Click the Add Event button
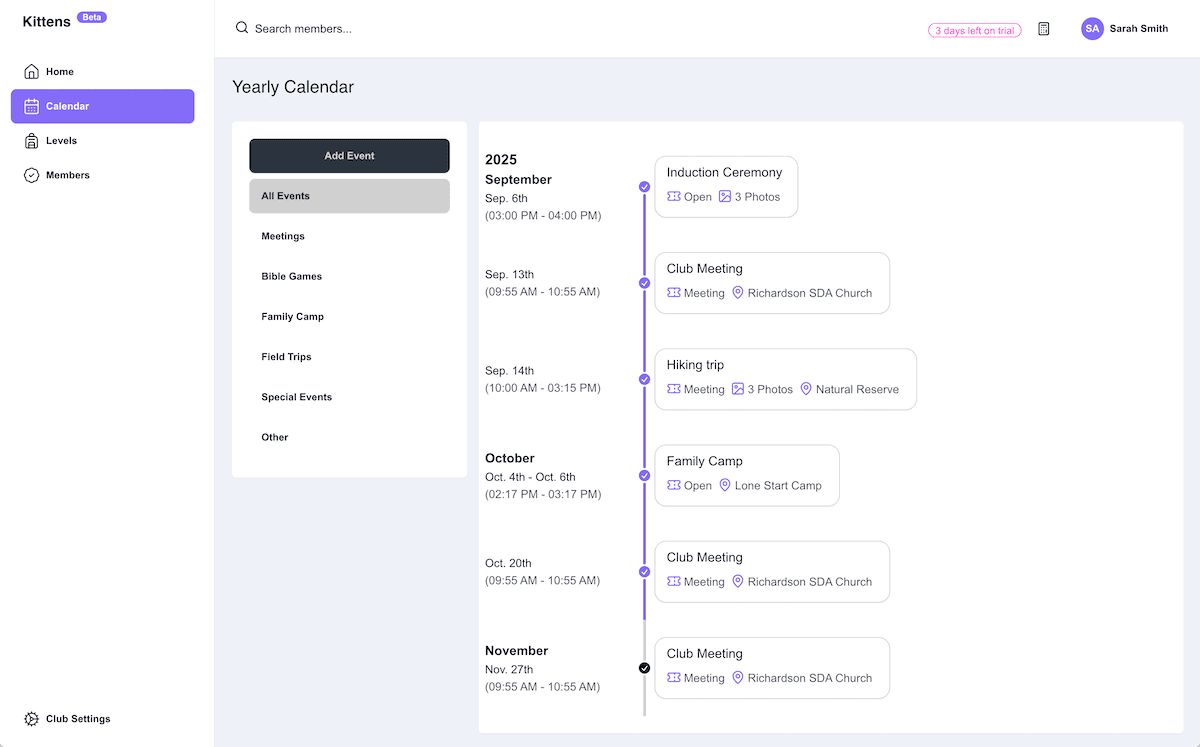Image resolution: width=1200 pixels, height=747 pixels. tap(349, 155)
